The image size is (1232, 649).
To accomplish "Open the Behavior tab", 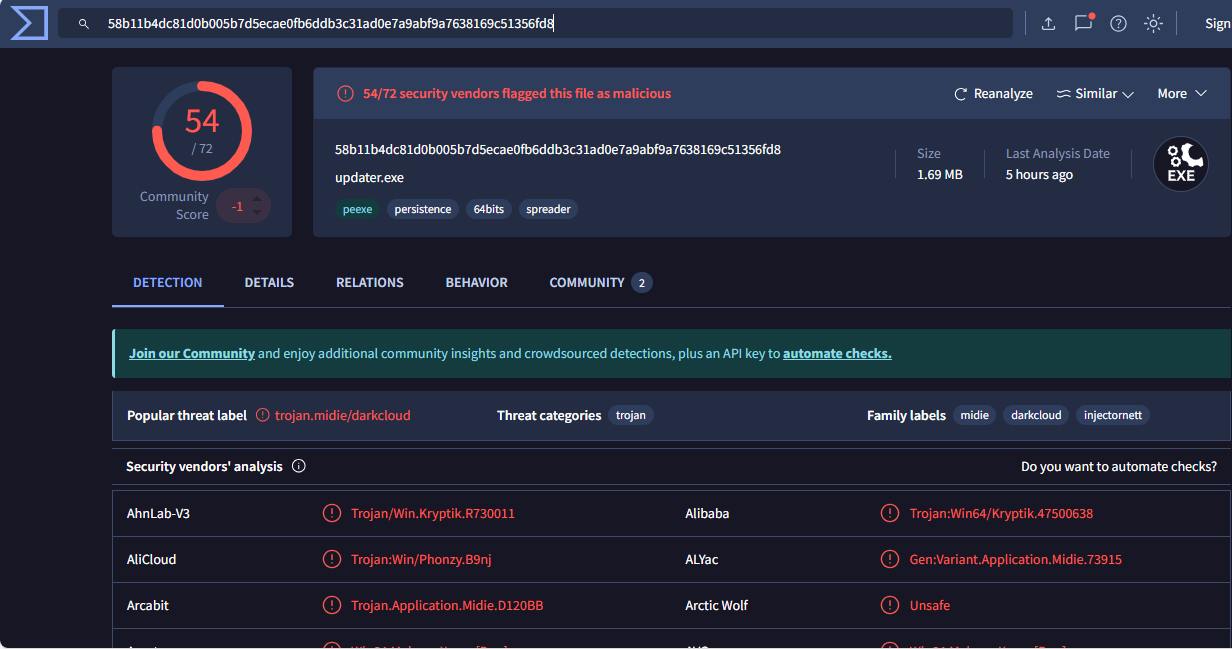I will [x=476, y=283].
